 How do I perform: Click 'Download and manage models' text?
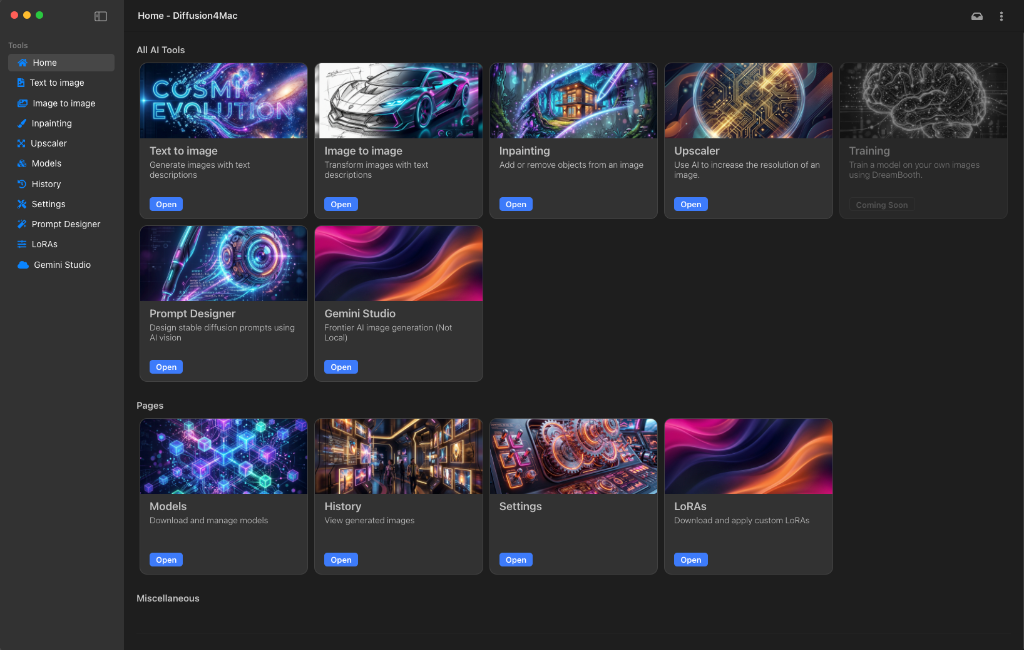tap(209, 521)
